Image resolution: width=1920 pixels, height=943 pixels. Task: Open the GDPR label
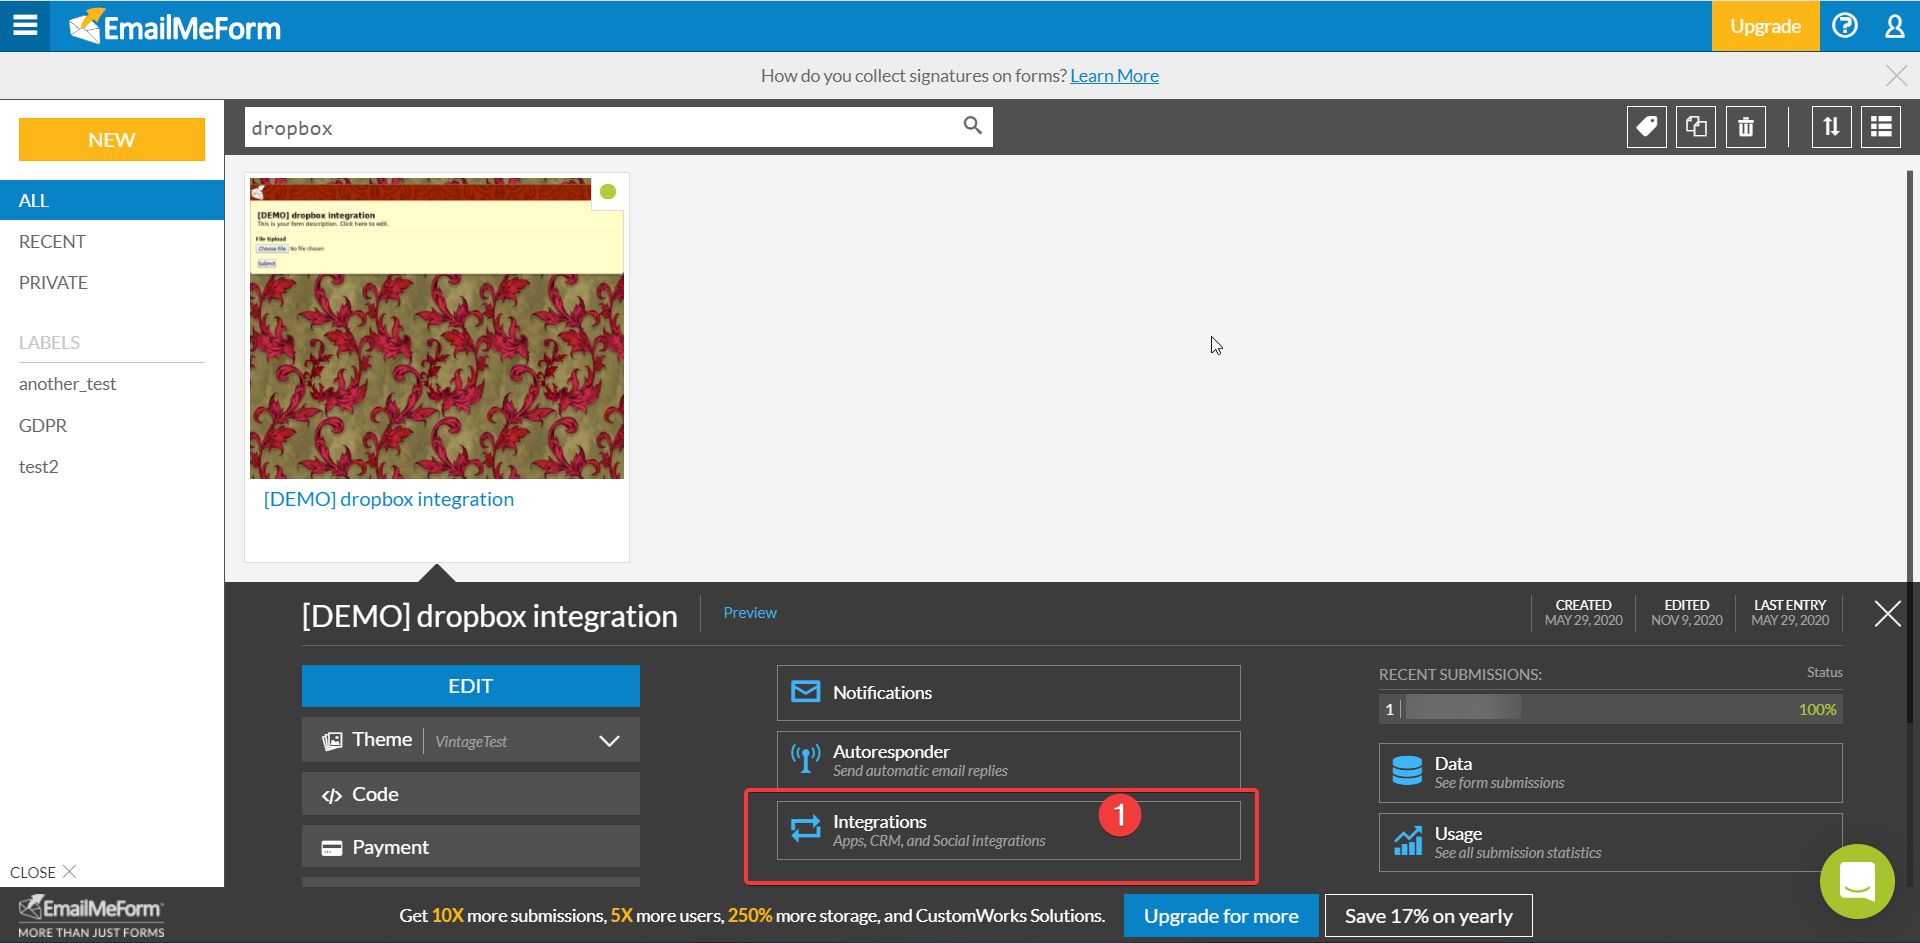43,425
